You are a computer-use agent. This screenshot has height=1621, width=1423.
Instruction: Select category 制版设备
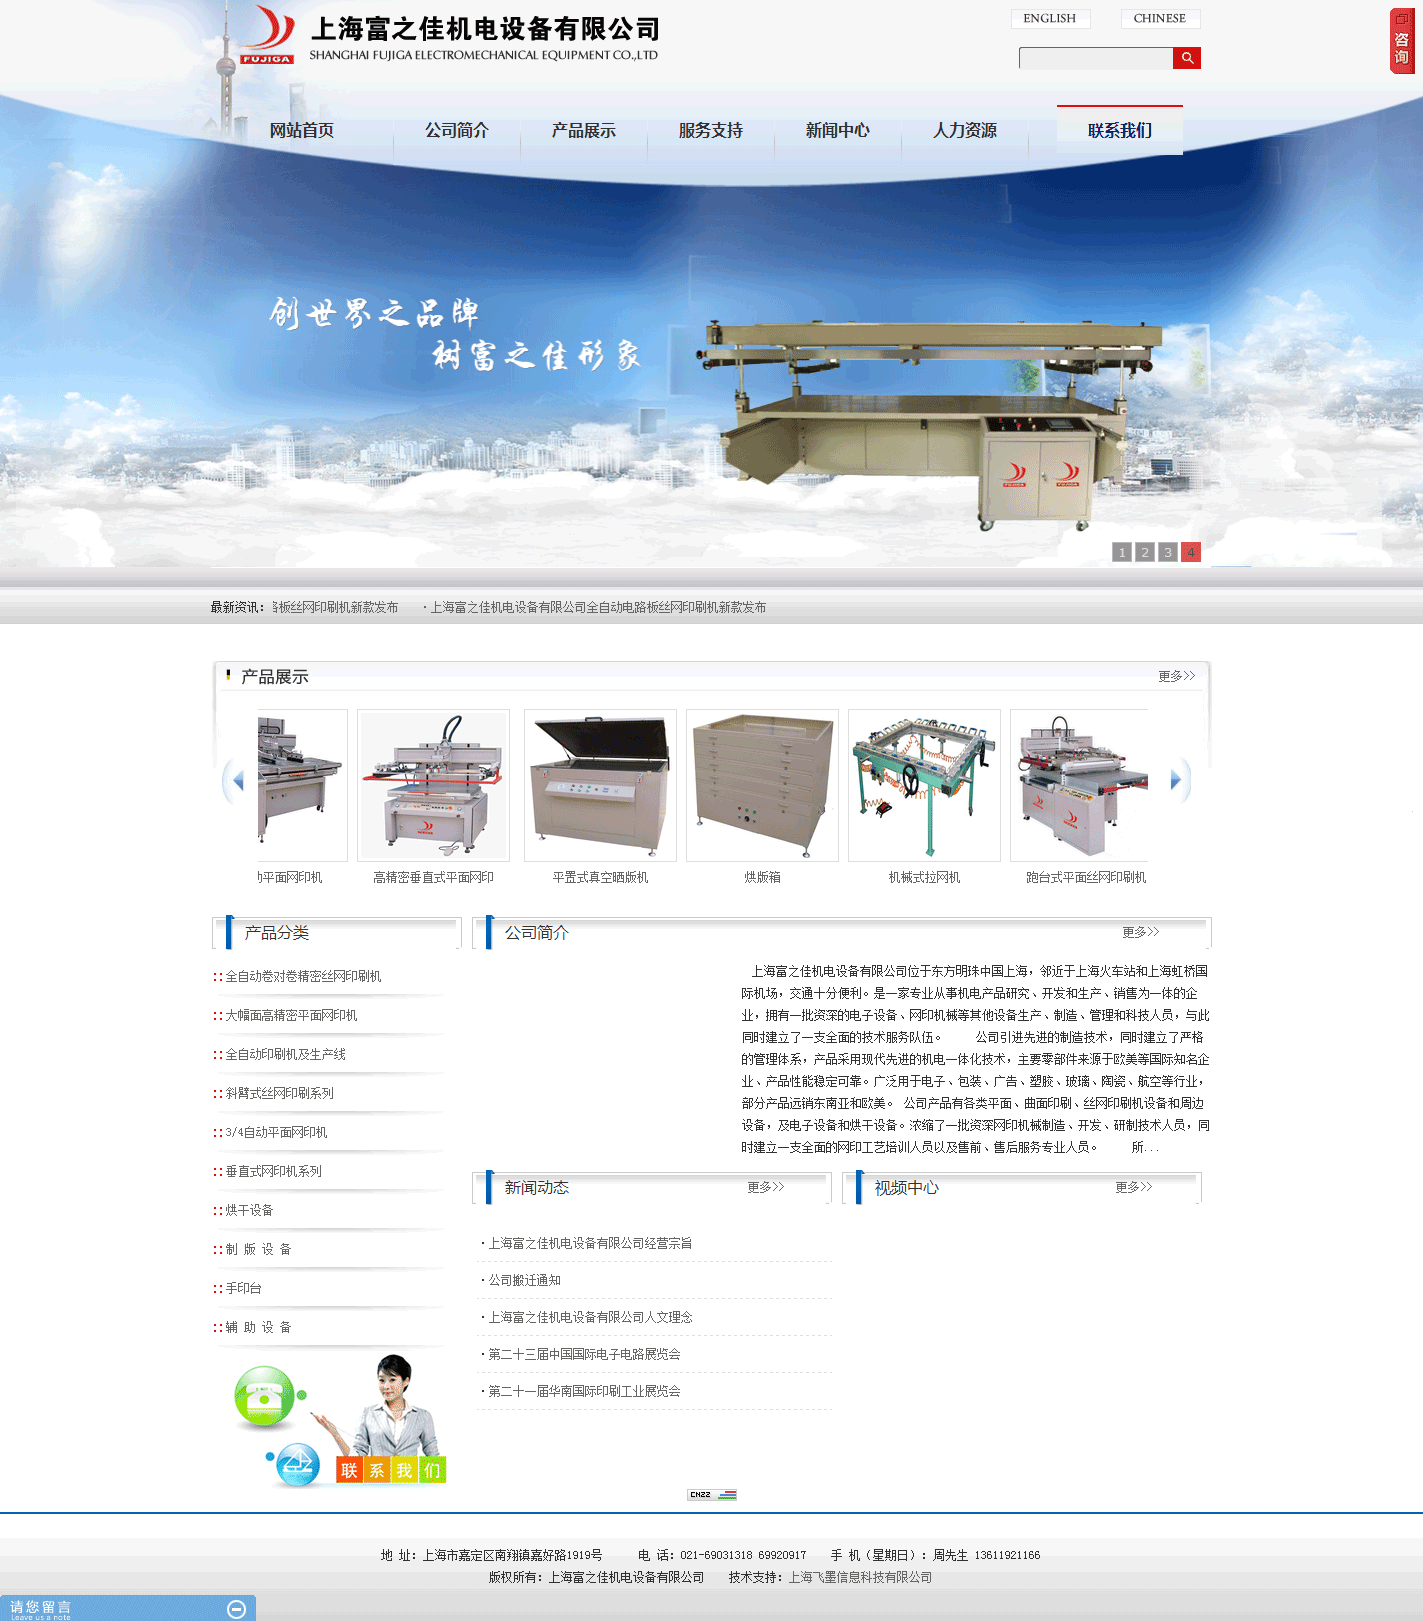click(258, 1250)
